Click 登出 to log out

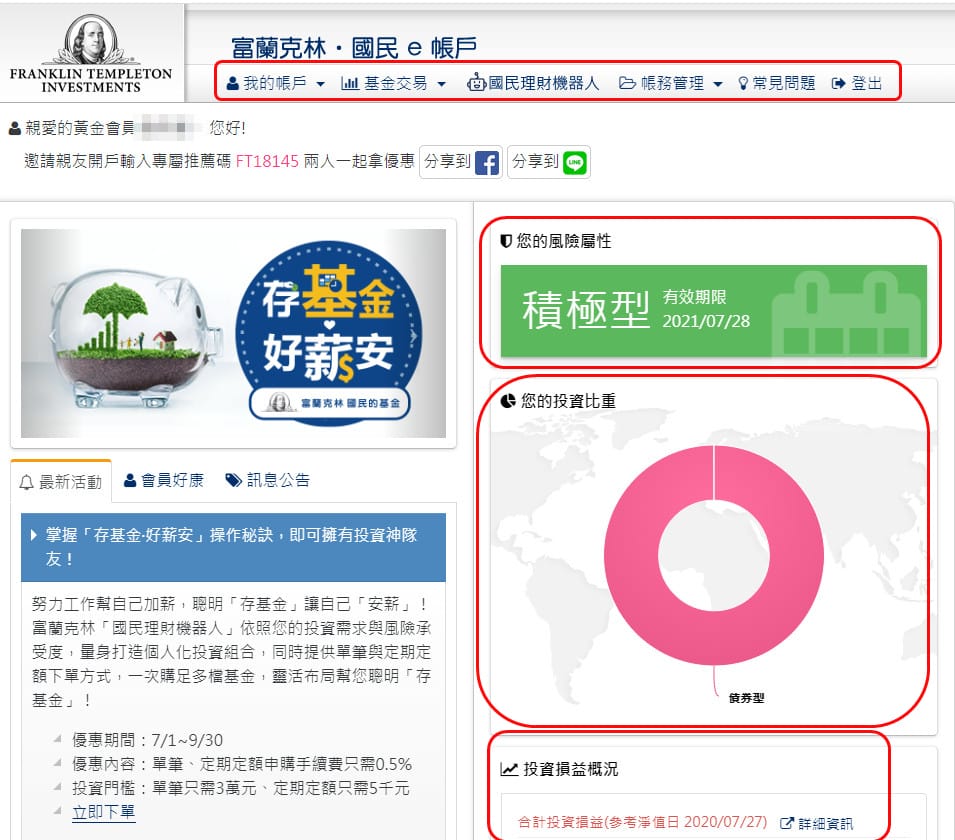coord(857,83)
